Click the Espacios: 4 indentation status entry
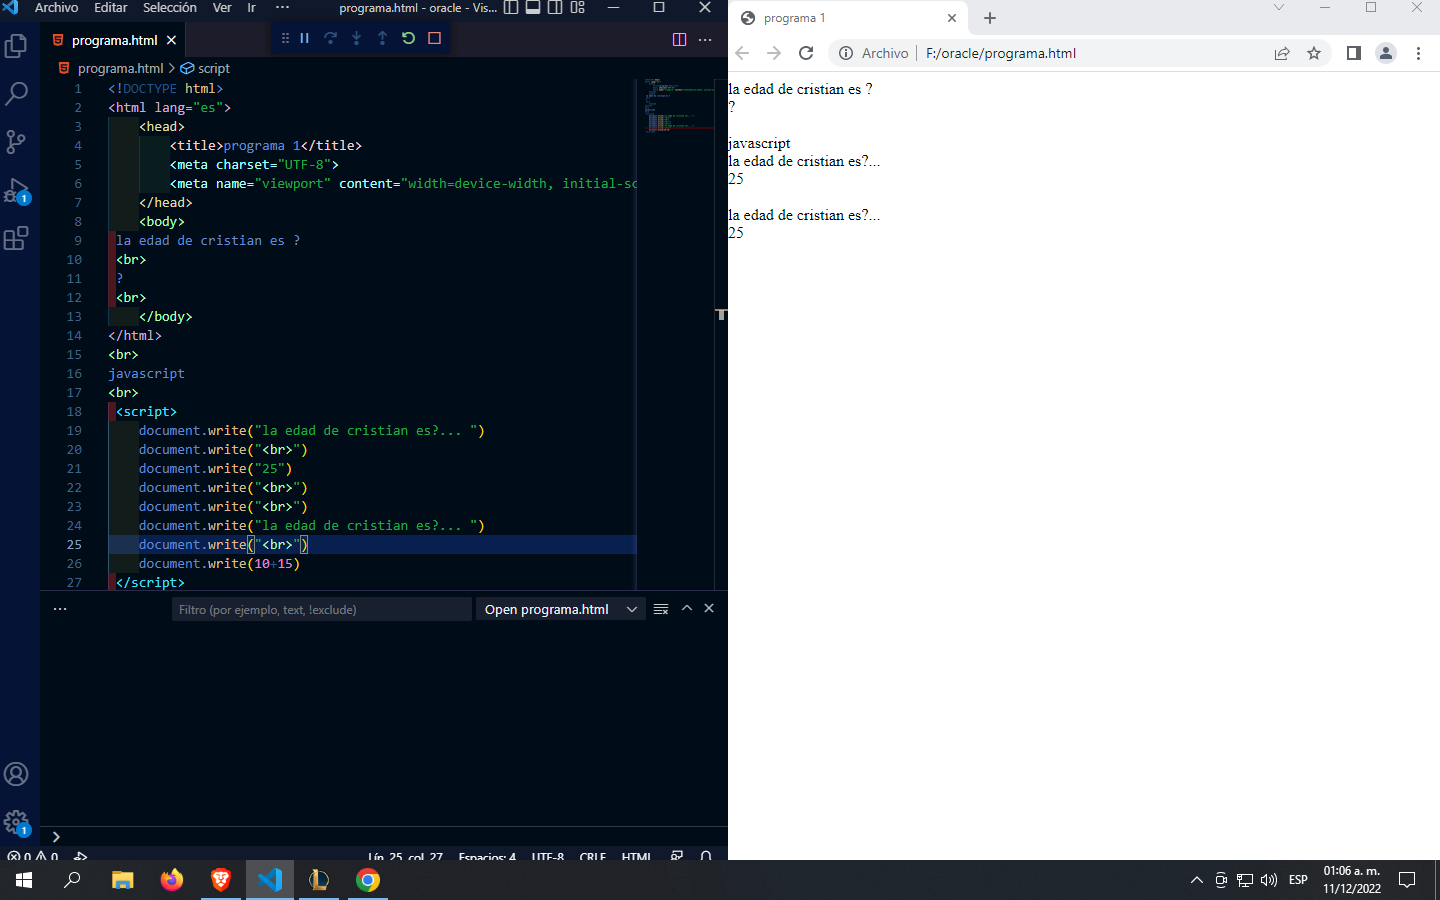This screenshot has height=900, width=1440. point(487,856)
